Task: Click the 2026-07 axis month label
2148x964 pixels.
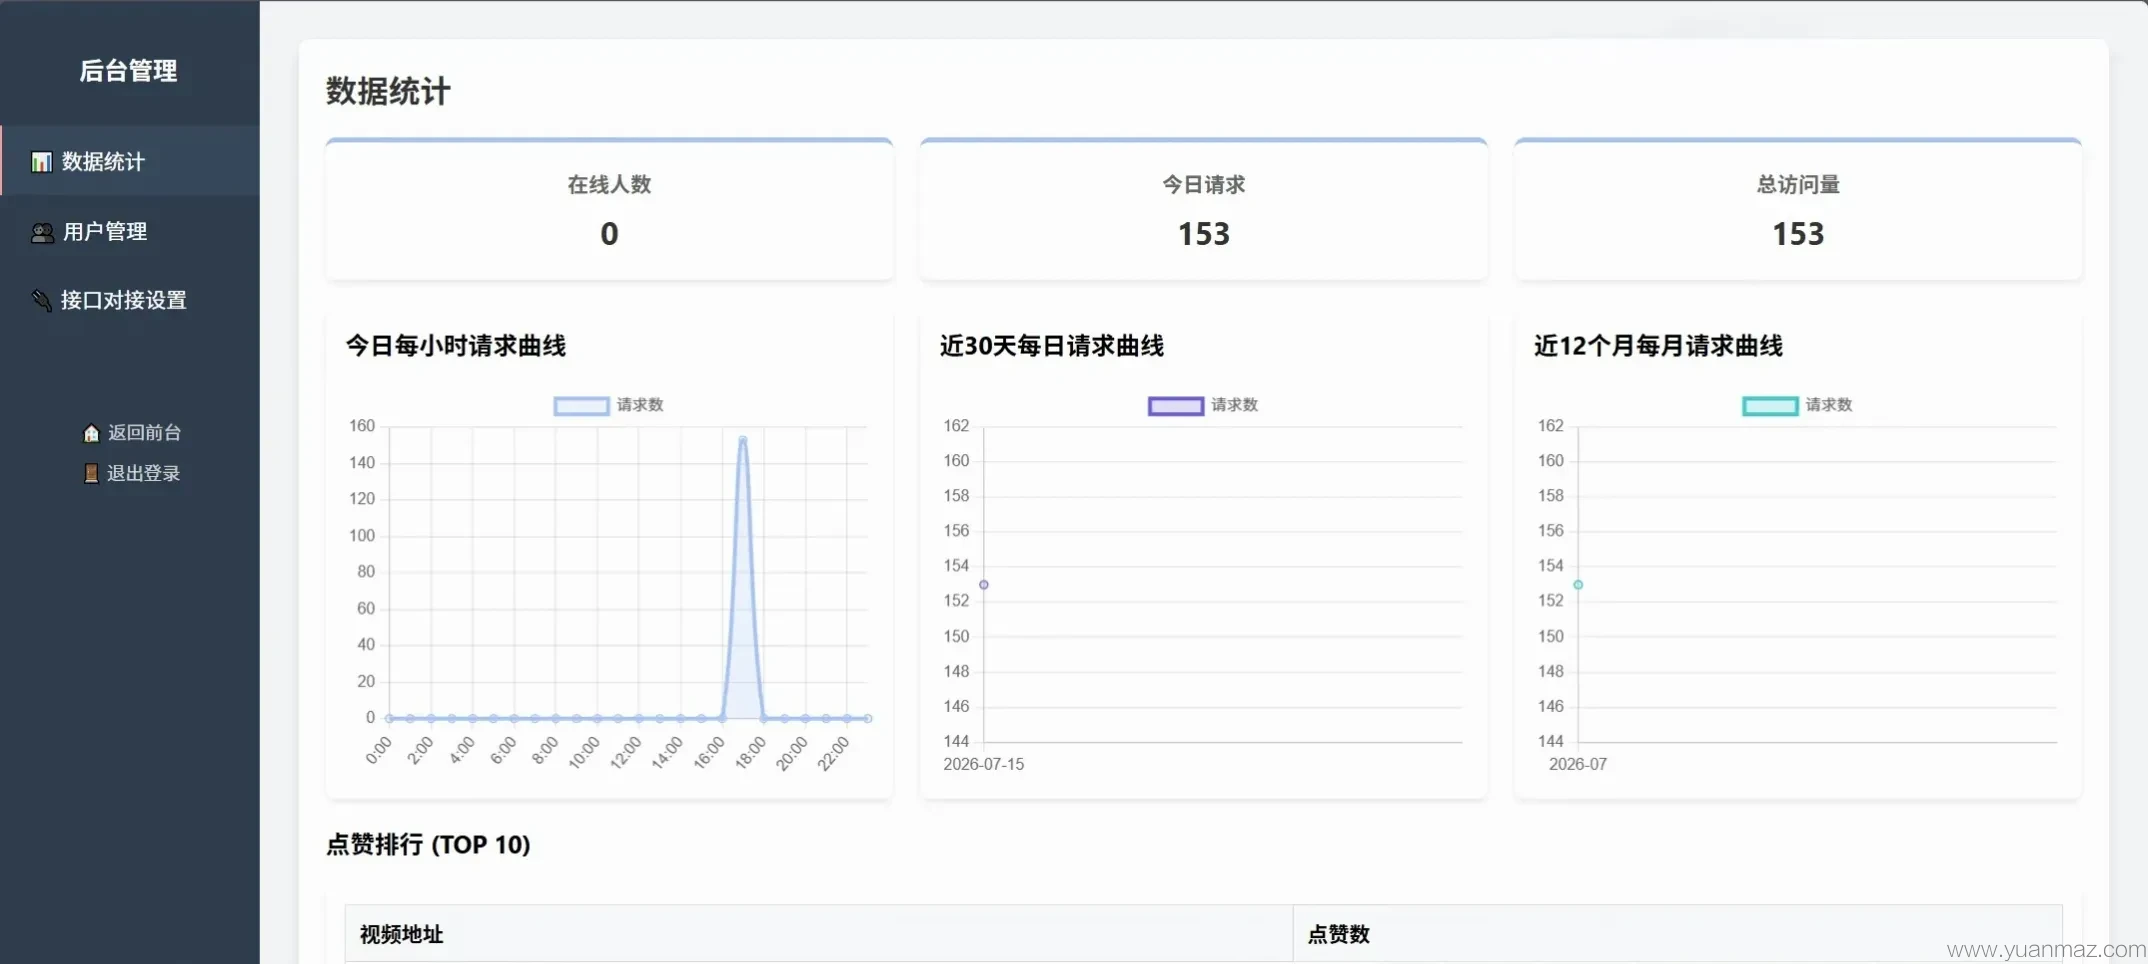Action: pyautogui.click(x=1578, y=764)
